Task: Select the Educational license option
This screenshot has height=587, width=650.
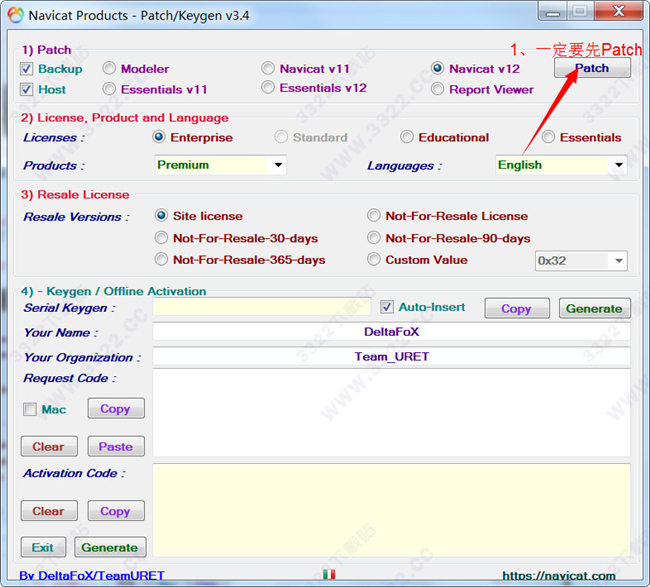Action: [407, 137]
